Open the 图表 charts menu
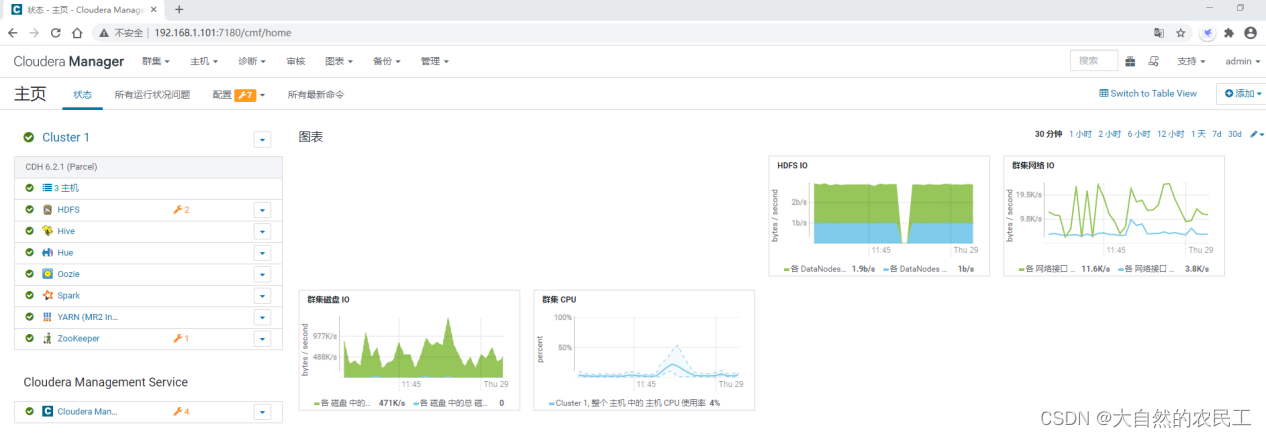The image size is (1266, 438). pos(339,61)
